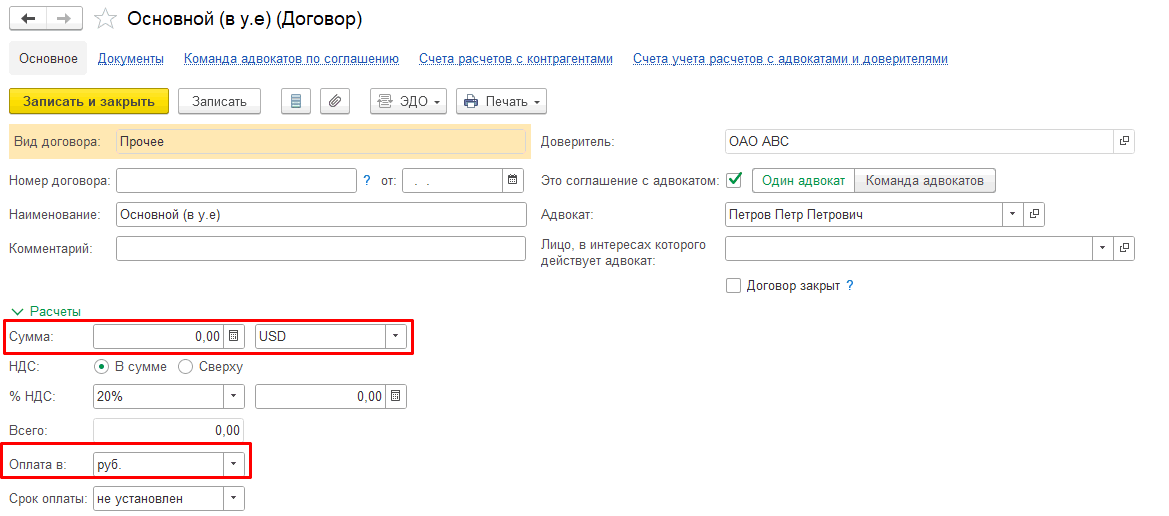Open Доверитель record with open icon
This screenshot has width=1169, height=516.
(x=1124, y=142)
